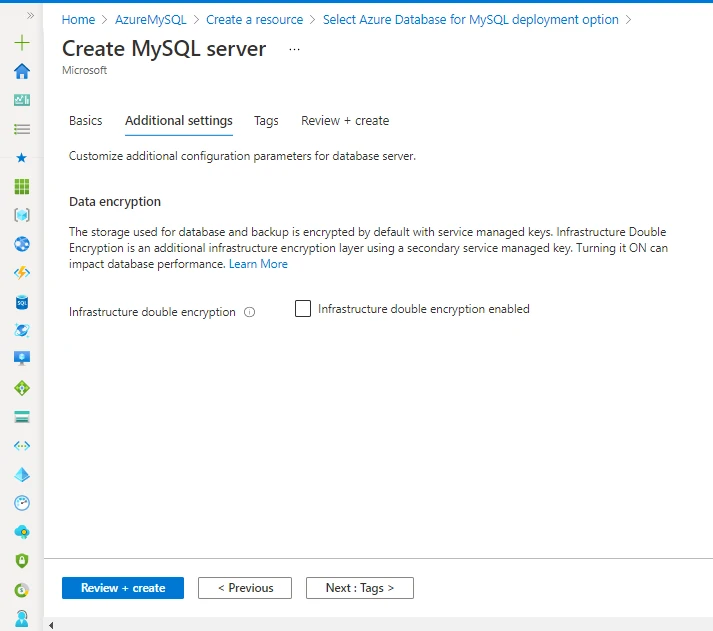Open Virtual networks angle-brackets icon
713x631 pixels.
click(x=22, y=446)
